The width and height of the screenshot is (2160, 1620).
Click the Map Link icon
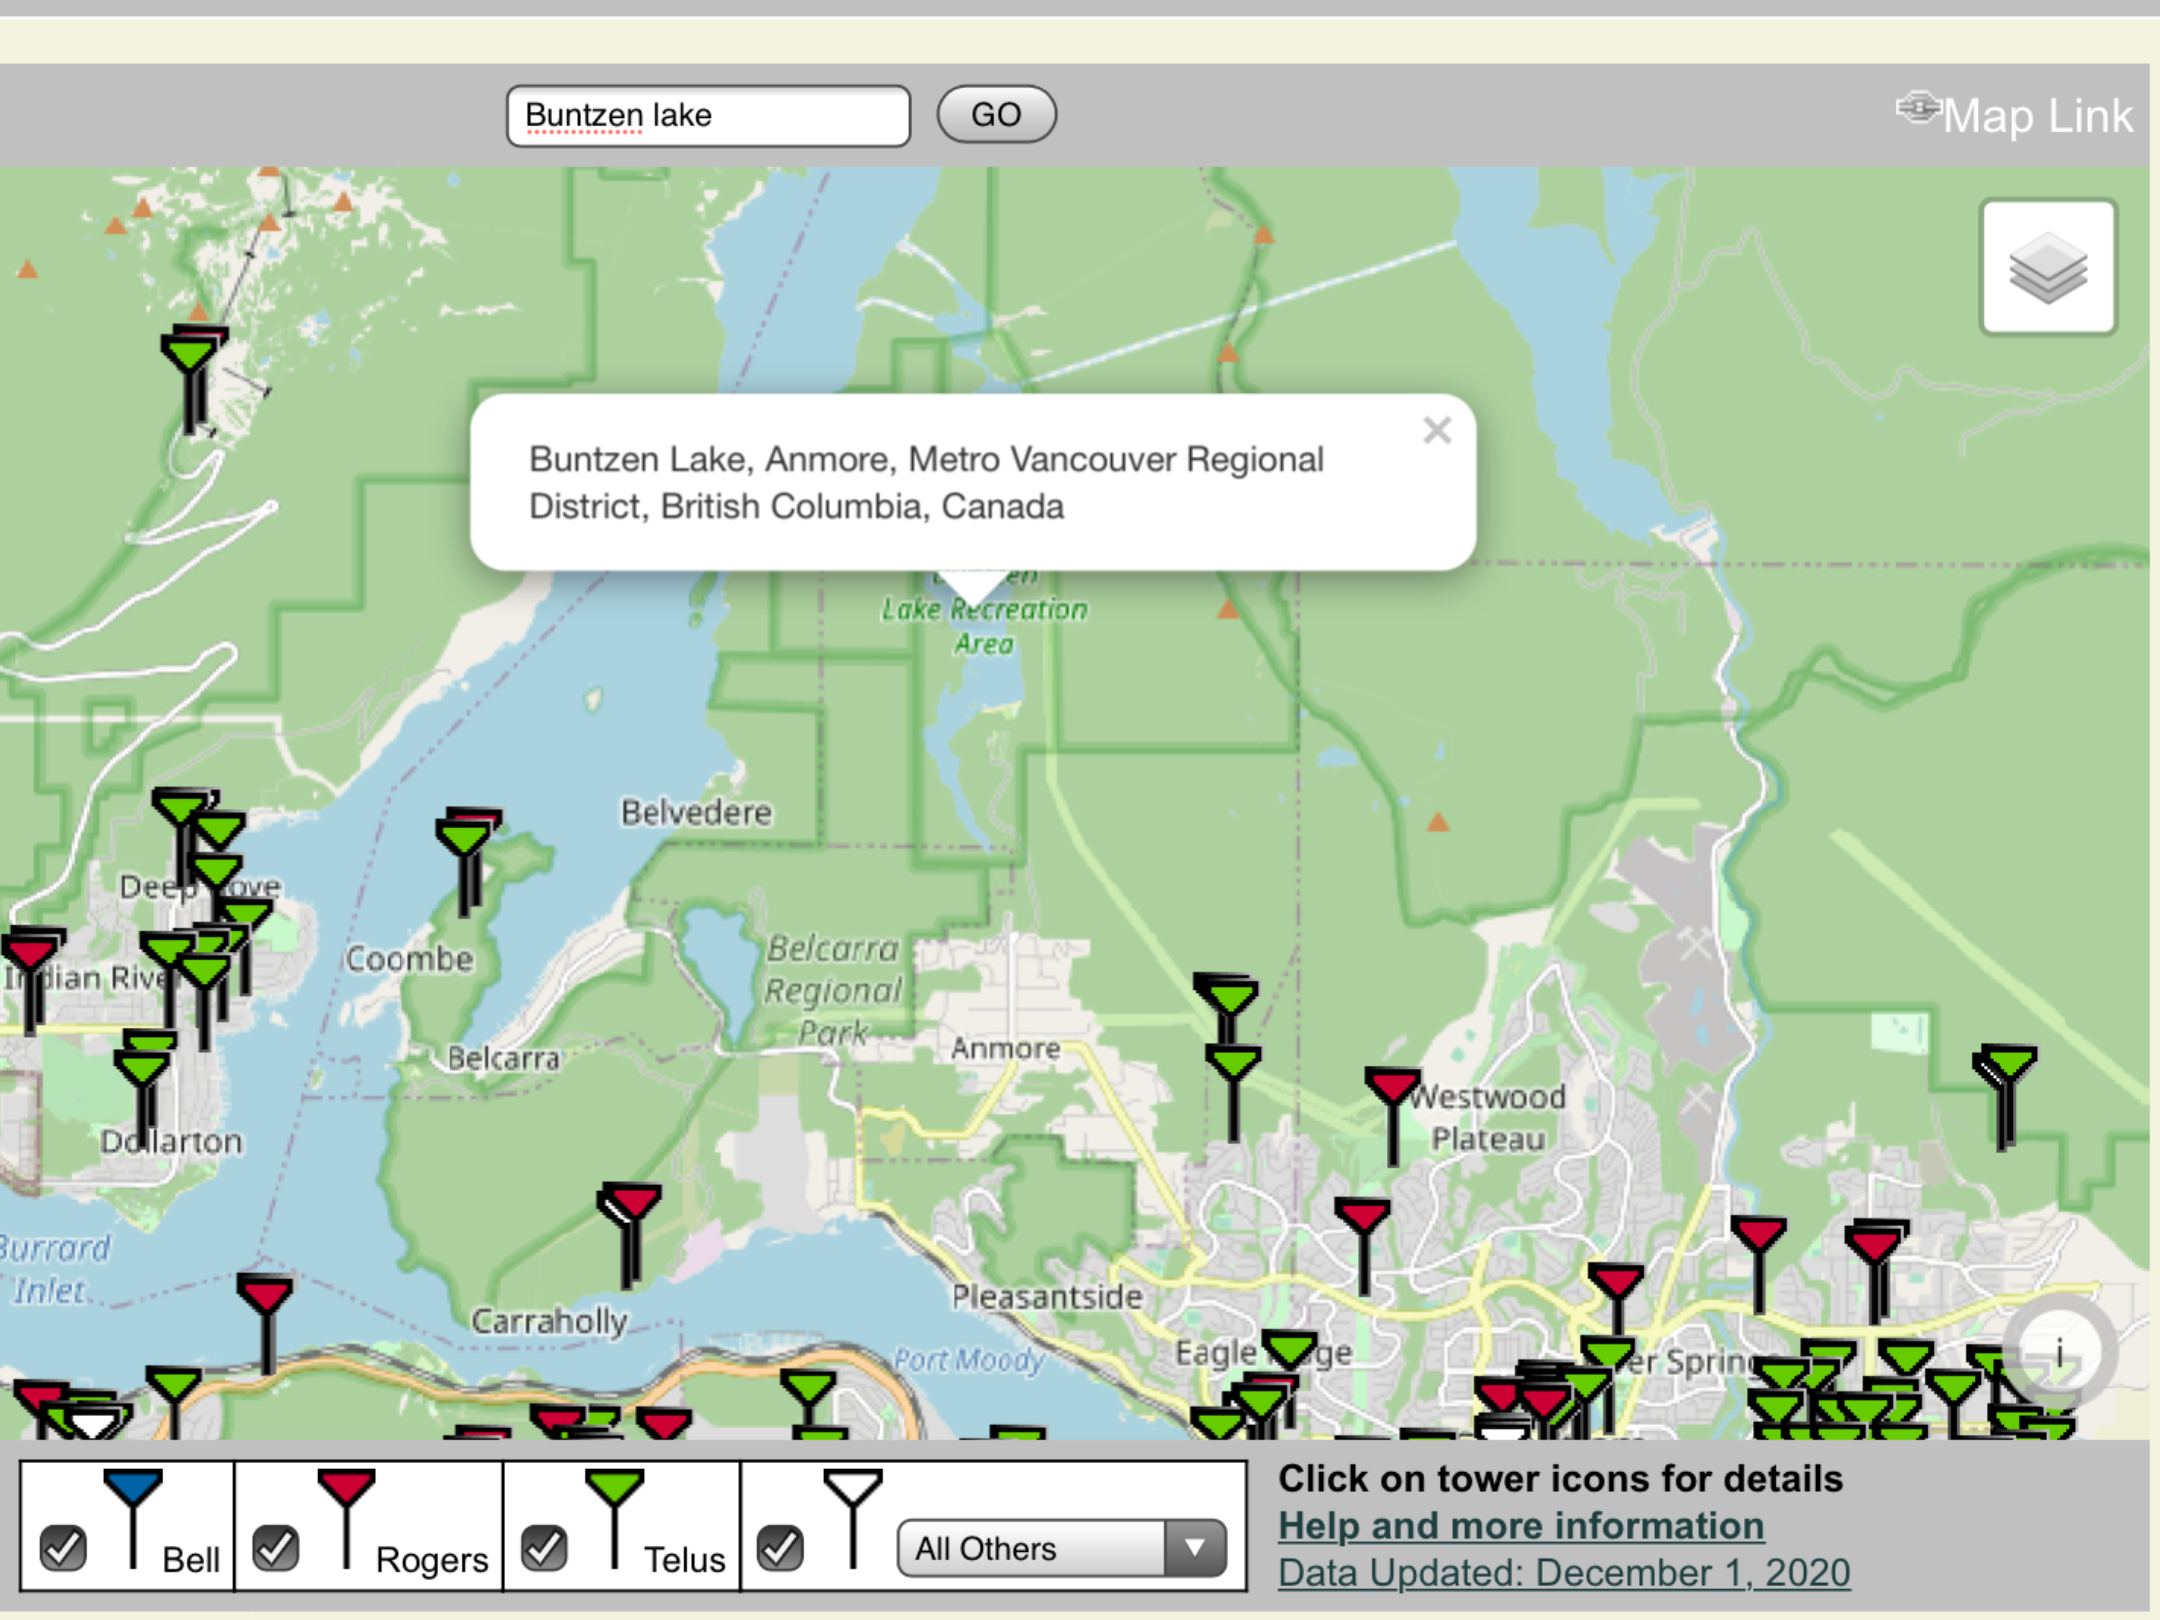pyautogui.click(x=1917, y=107)
